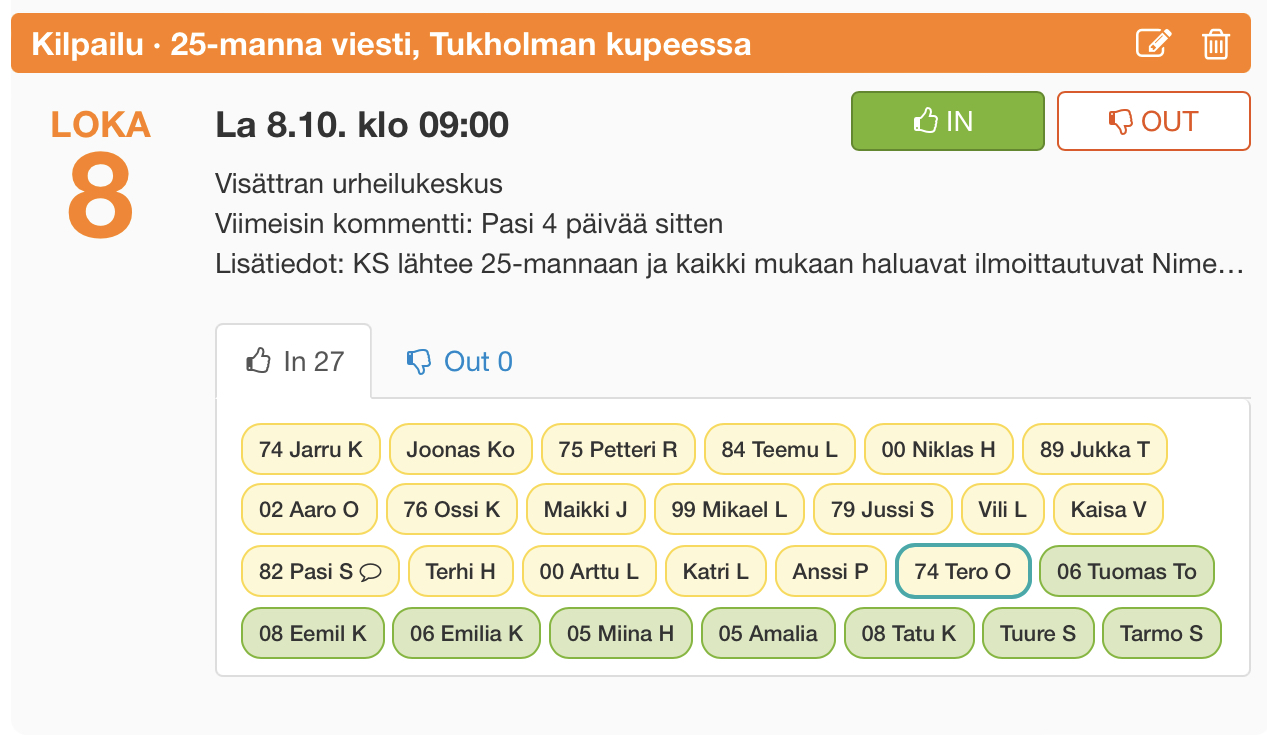Open participant chip 99 Mikael L
The image size is (1267, 747).
point(730,510)
